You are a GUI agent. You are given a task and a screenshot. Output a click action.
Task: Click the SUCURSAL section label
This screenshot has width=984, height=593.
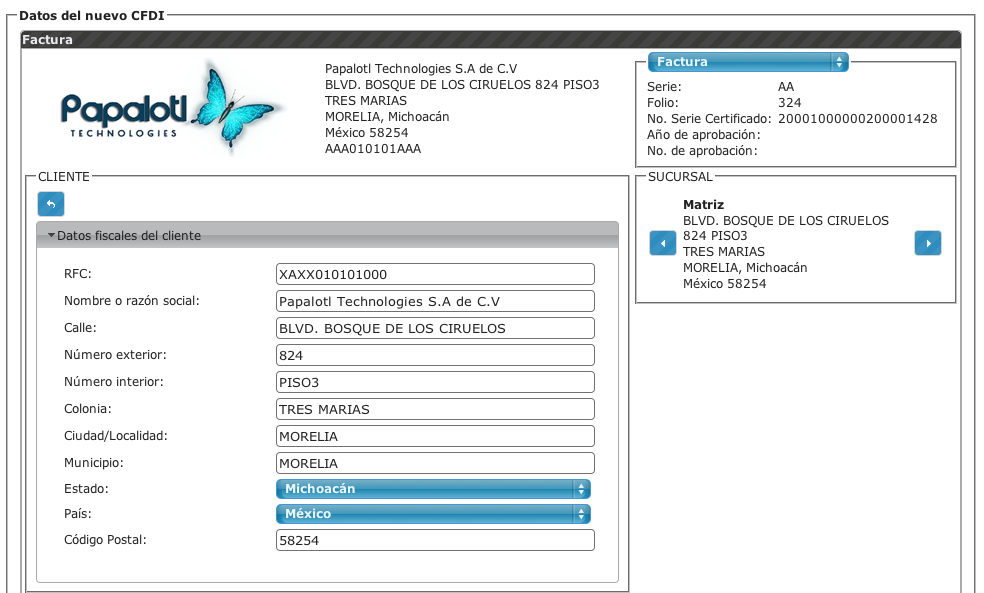coord(680,176)
